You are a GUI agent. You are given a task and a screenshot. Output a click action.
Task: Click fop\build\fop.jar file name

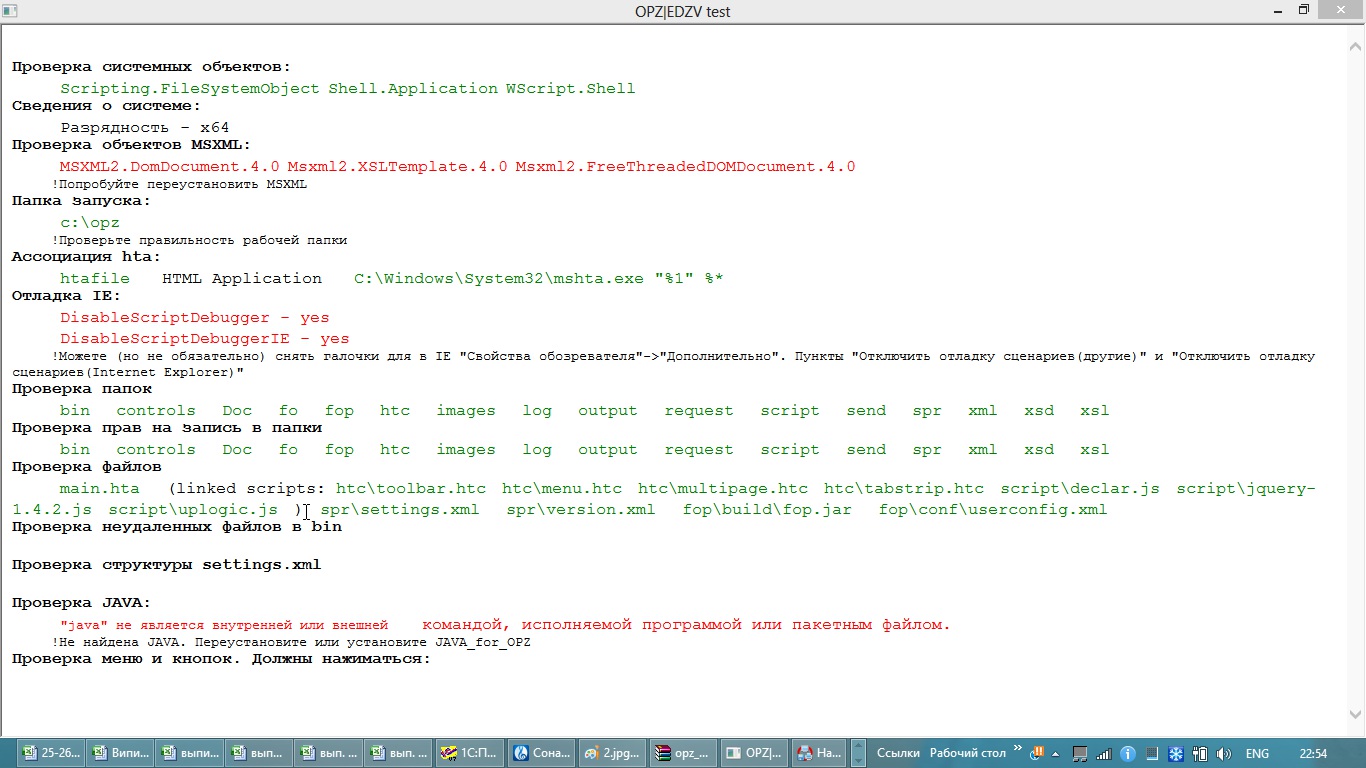tap(768, 509)
